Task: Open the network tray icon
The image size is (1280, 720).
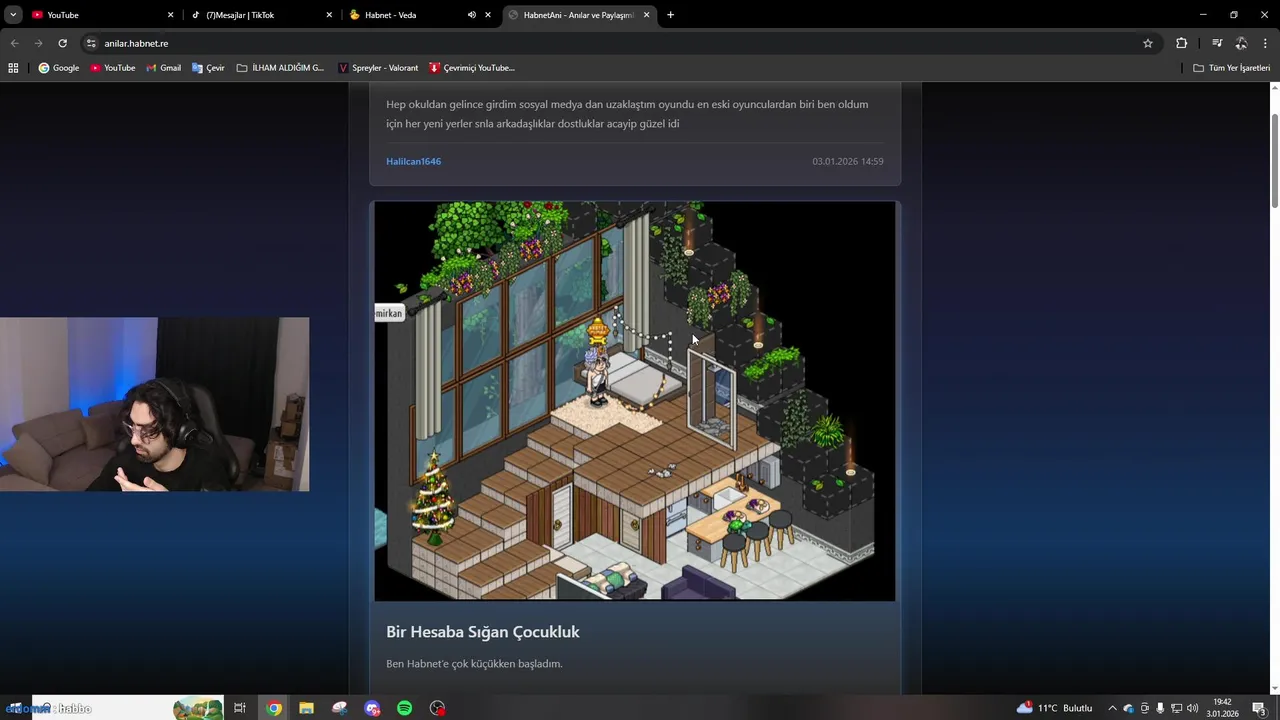Action: [x=1176, y=708]
